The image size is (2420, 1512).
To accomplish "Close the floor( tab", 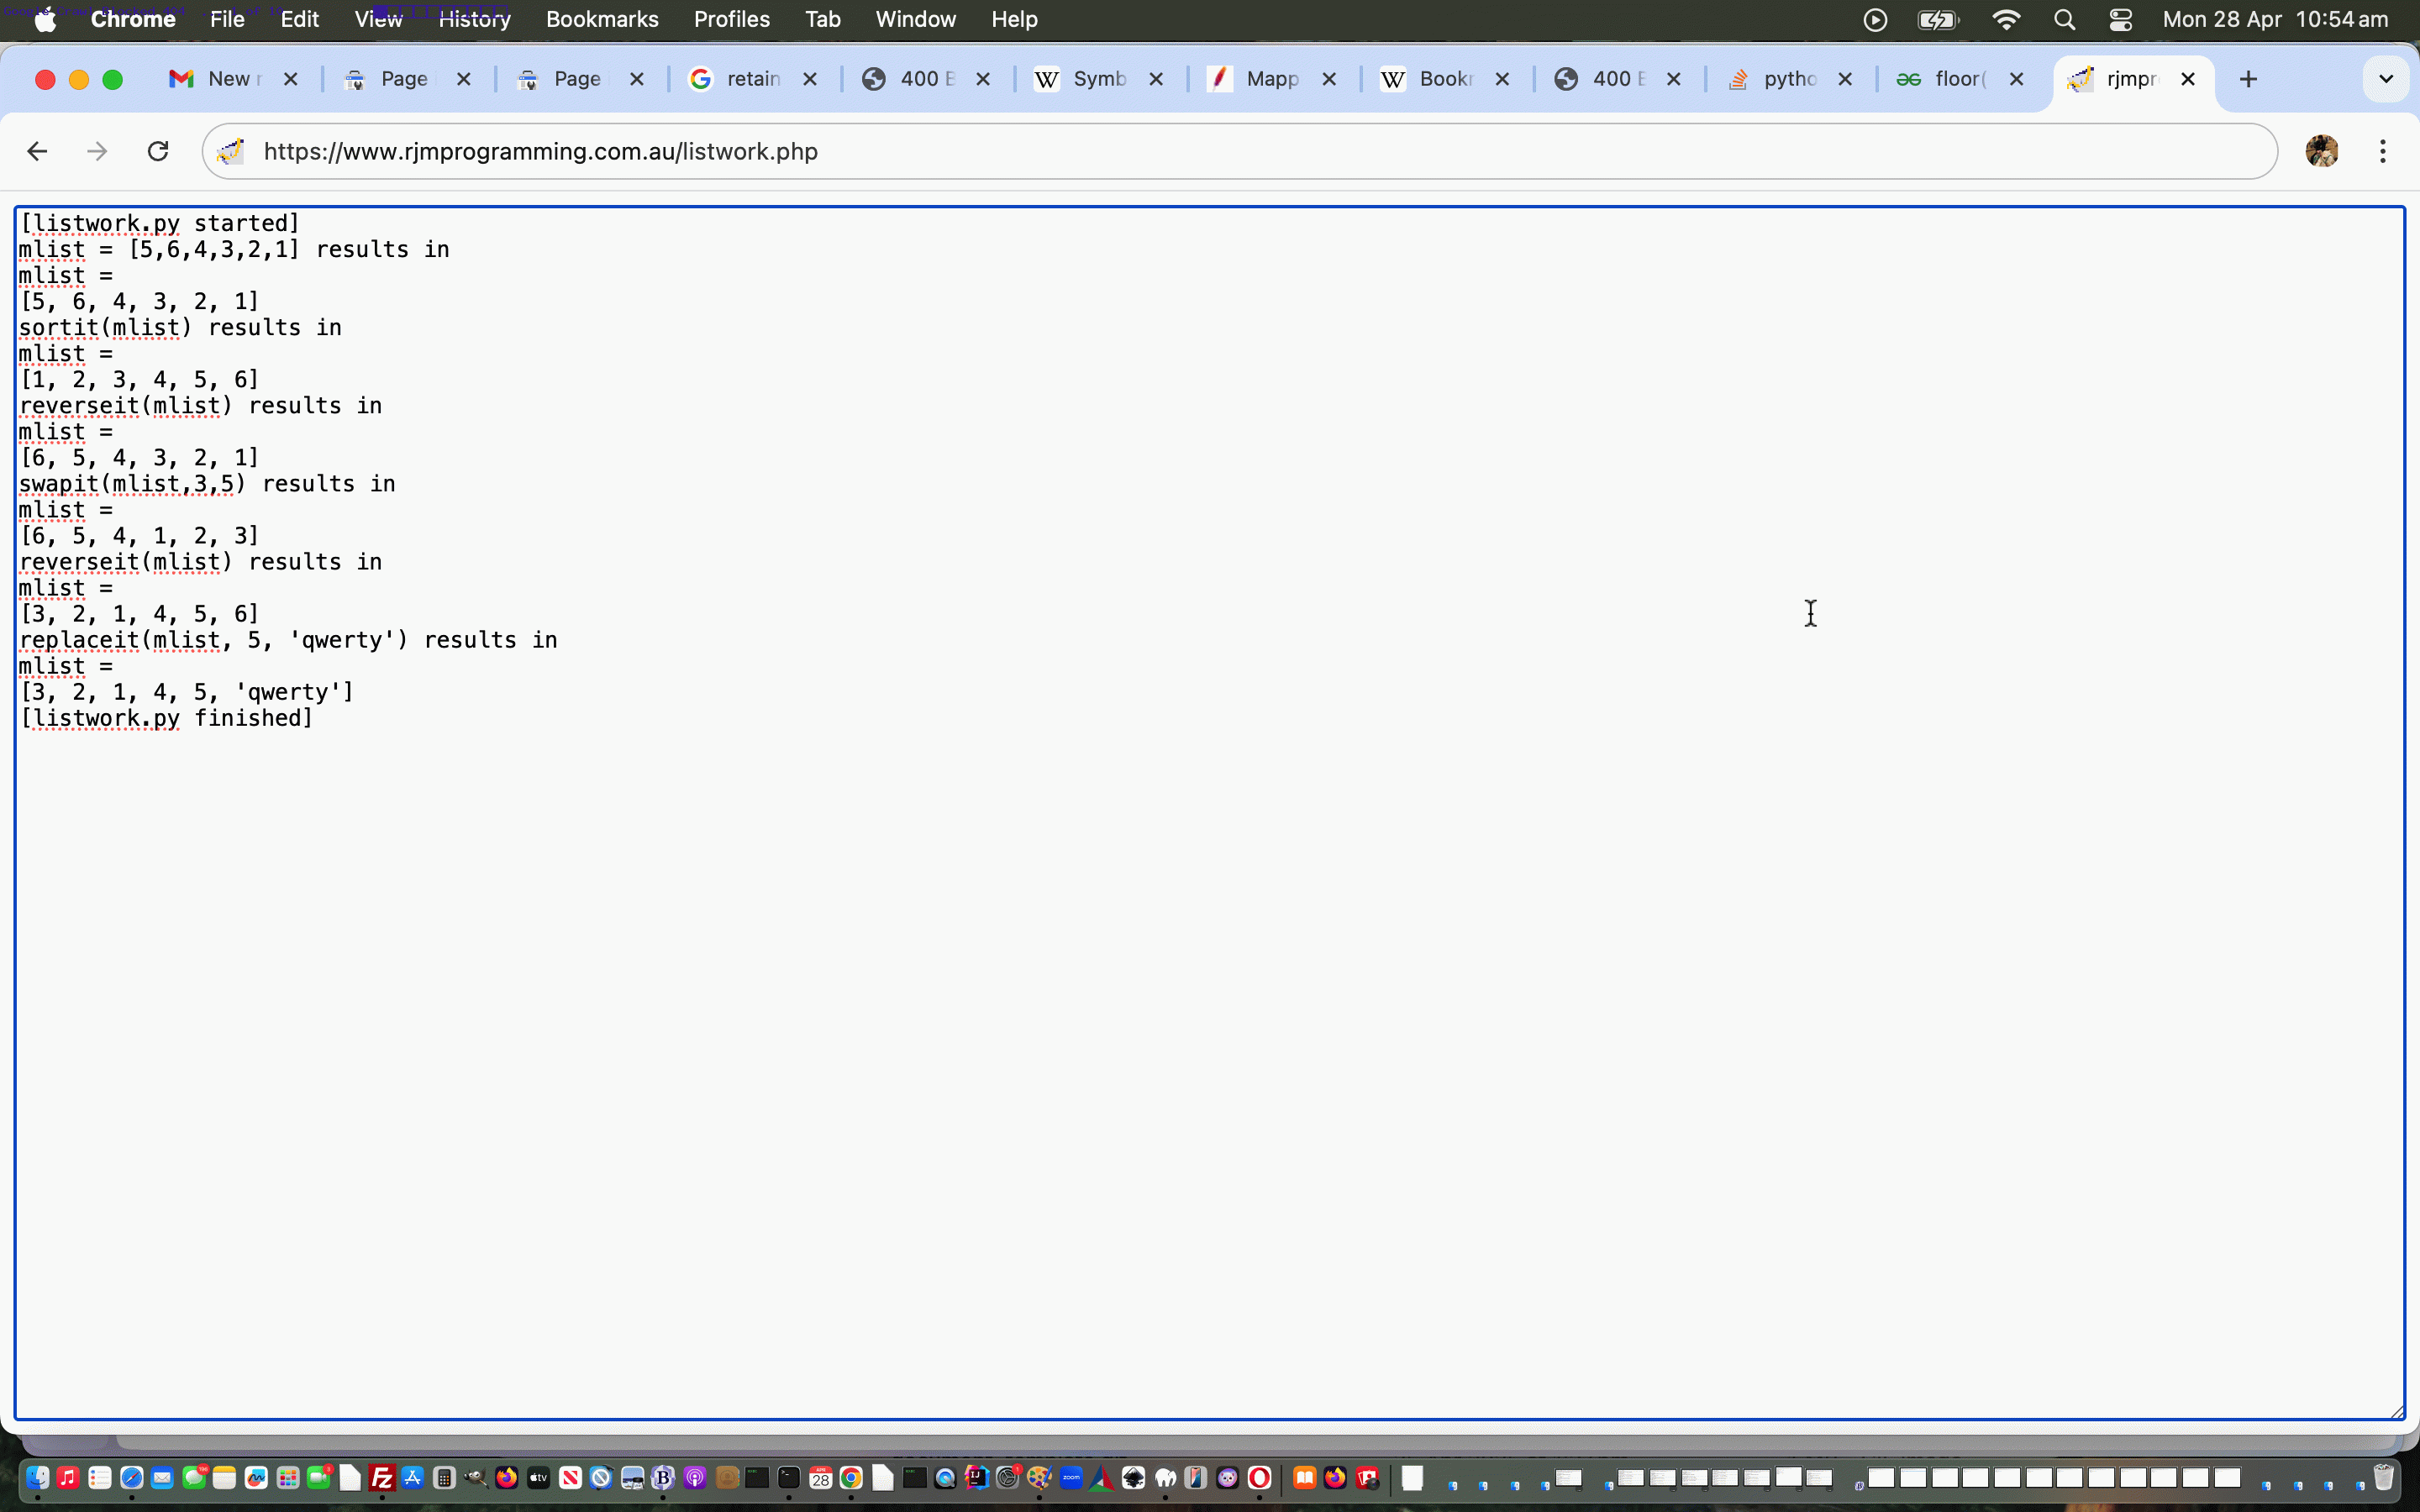I will [2017, 79].
